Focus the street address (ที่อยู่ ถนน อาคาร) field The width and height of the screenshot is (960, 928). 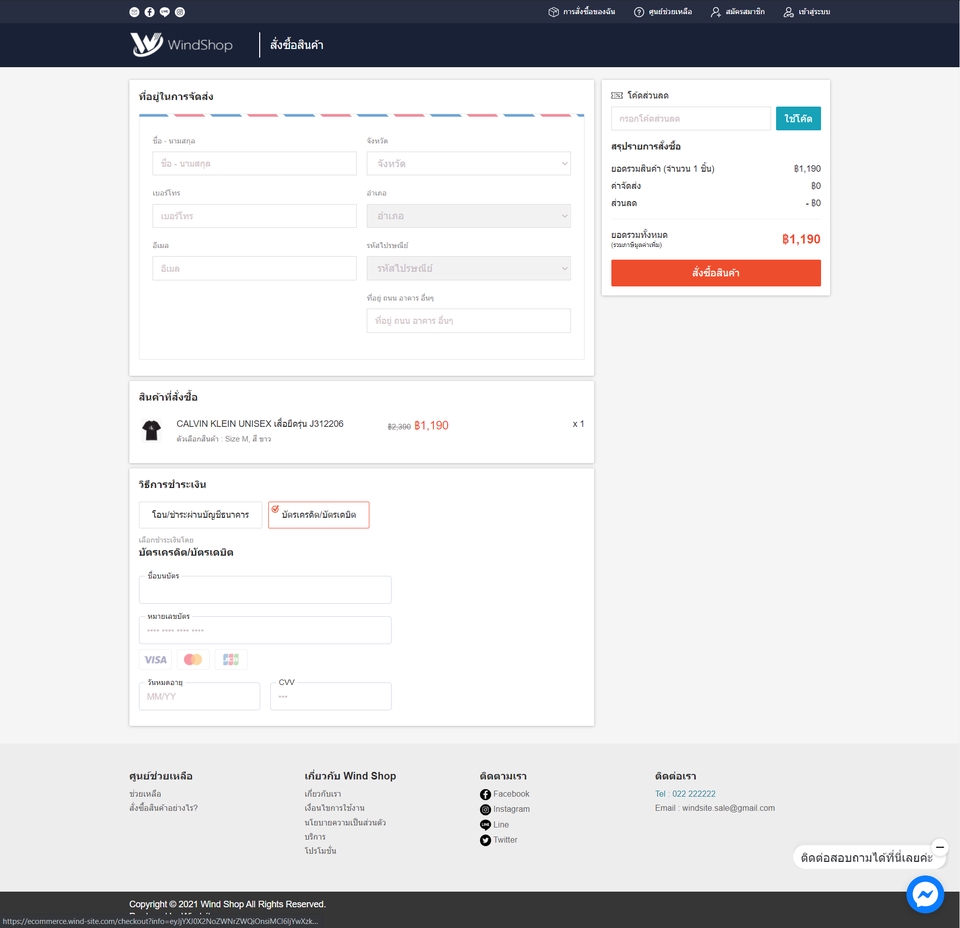pyautogui.click(x=468, y=321)
